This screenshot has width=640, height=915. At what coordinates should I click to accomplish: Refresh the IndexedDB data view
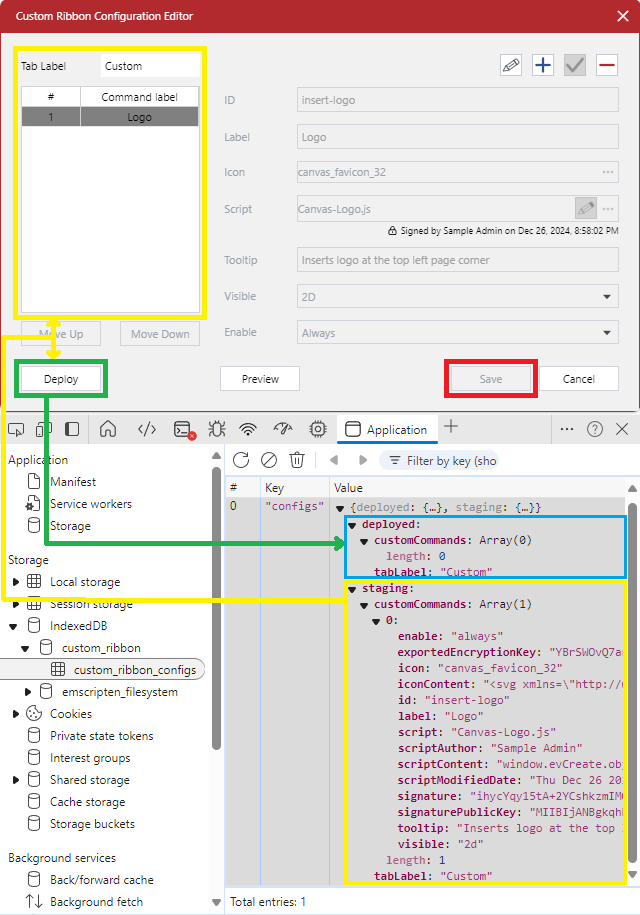241,460
